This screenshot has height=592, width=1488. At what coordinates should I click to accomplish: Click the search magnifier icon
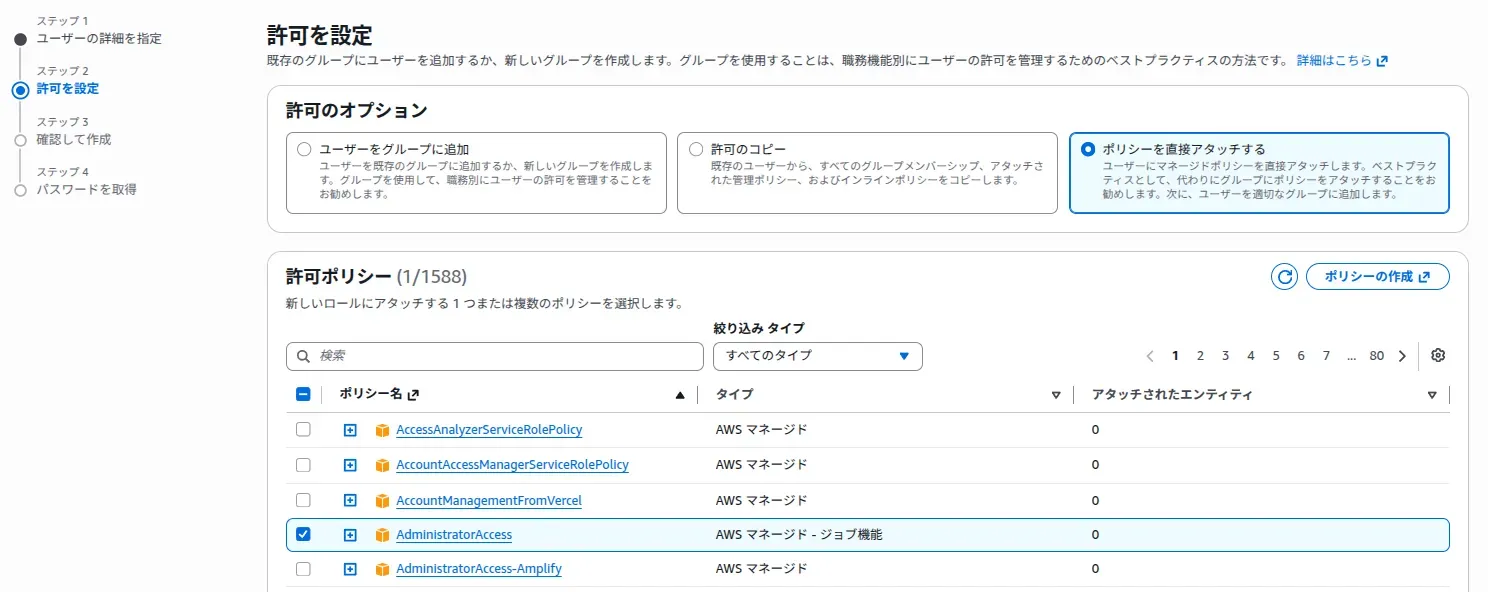(303, 356)
